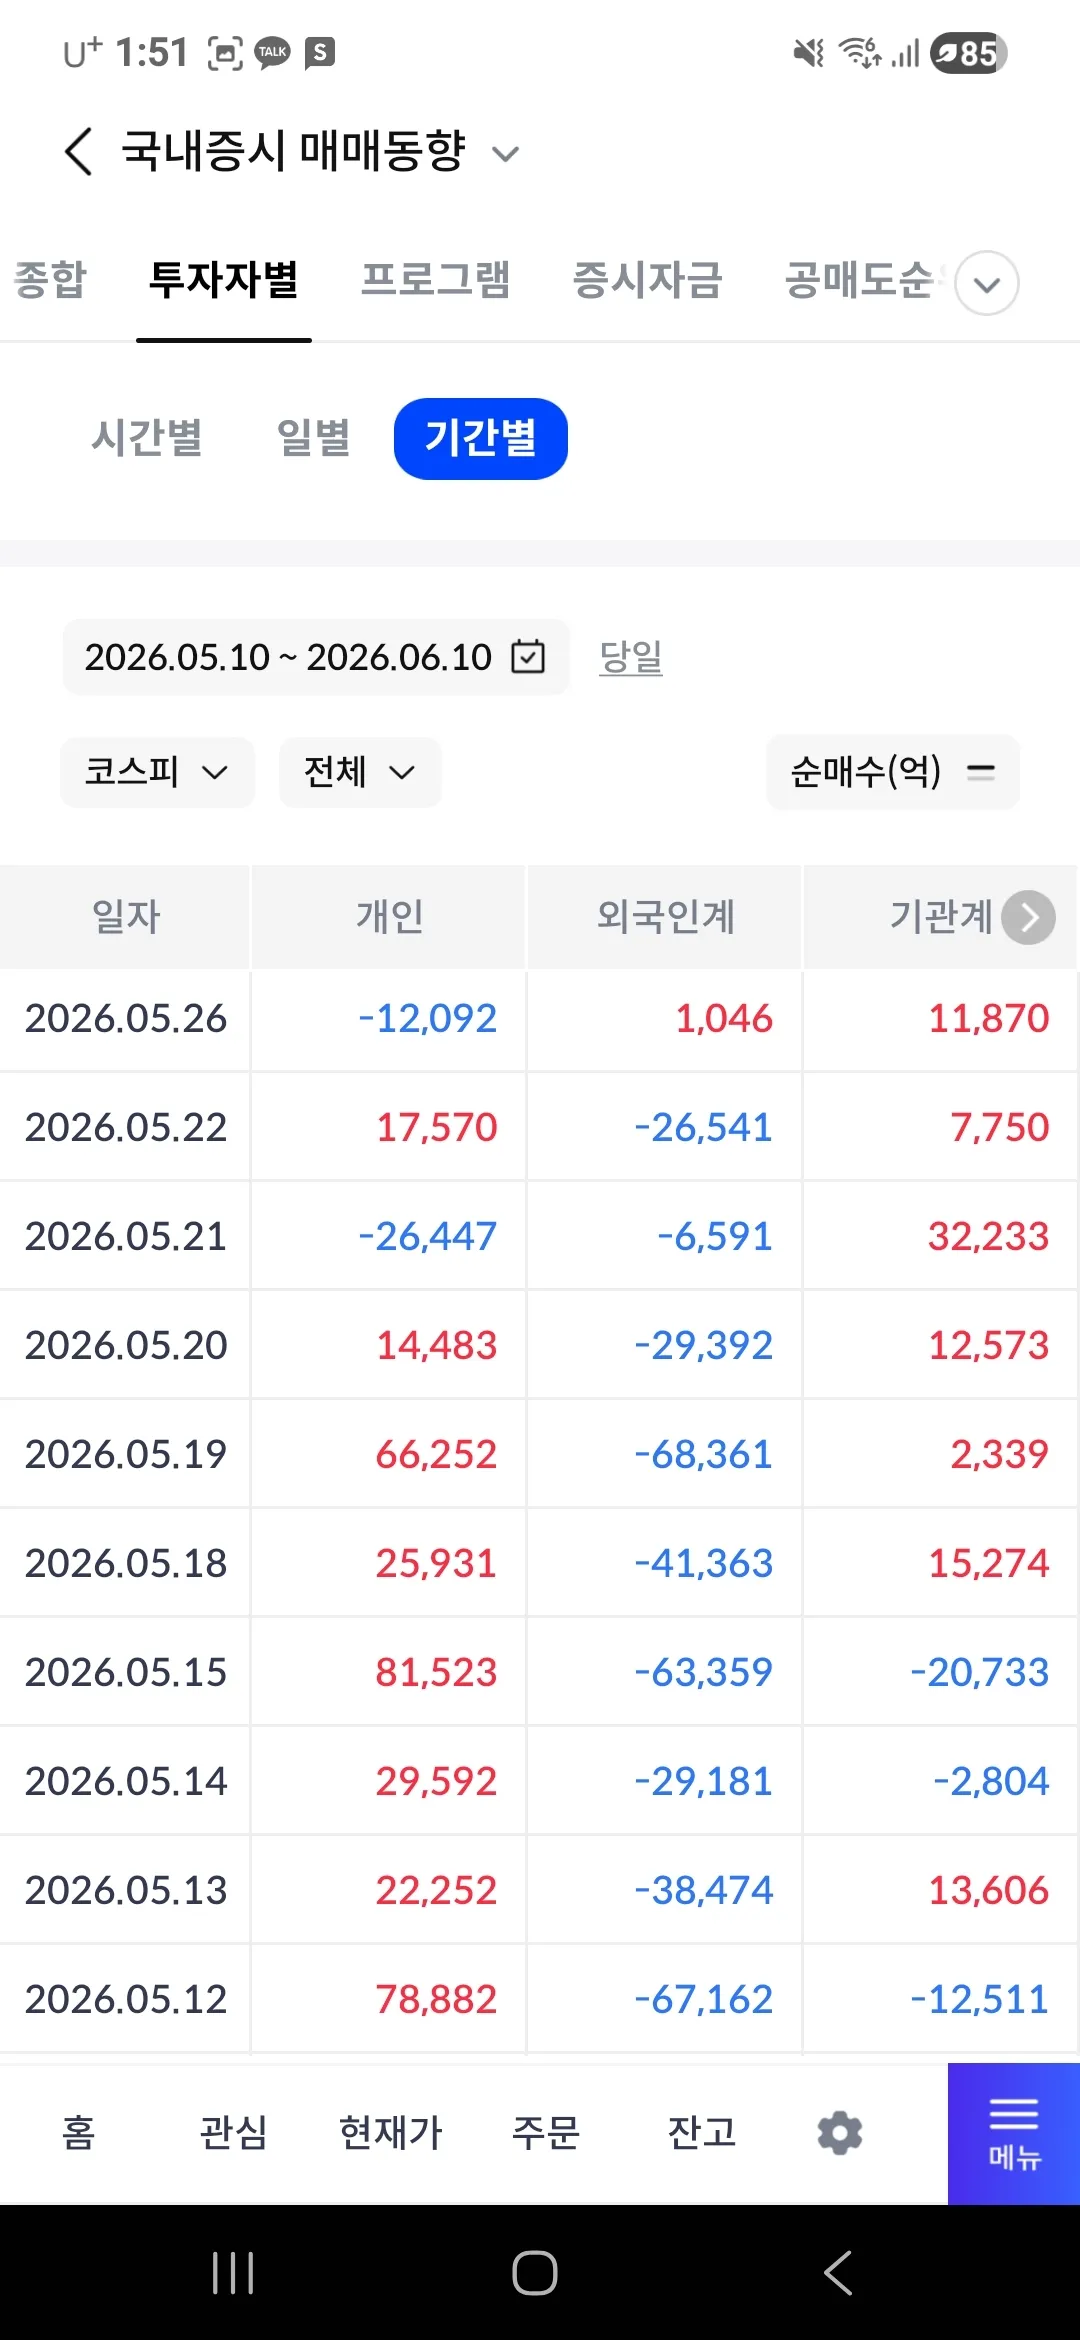
Task: Open 국내증시 매매동향 title dropdown
Action: click(x=506, y=154)
